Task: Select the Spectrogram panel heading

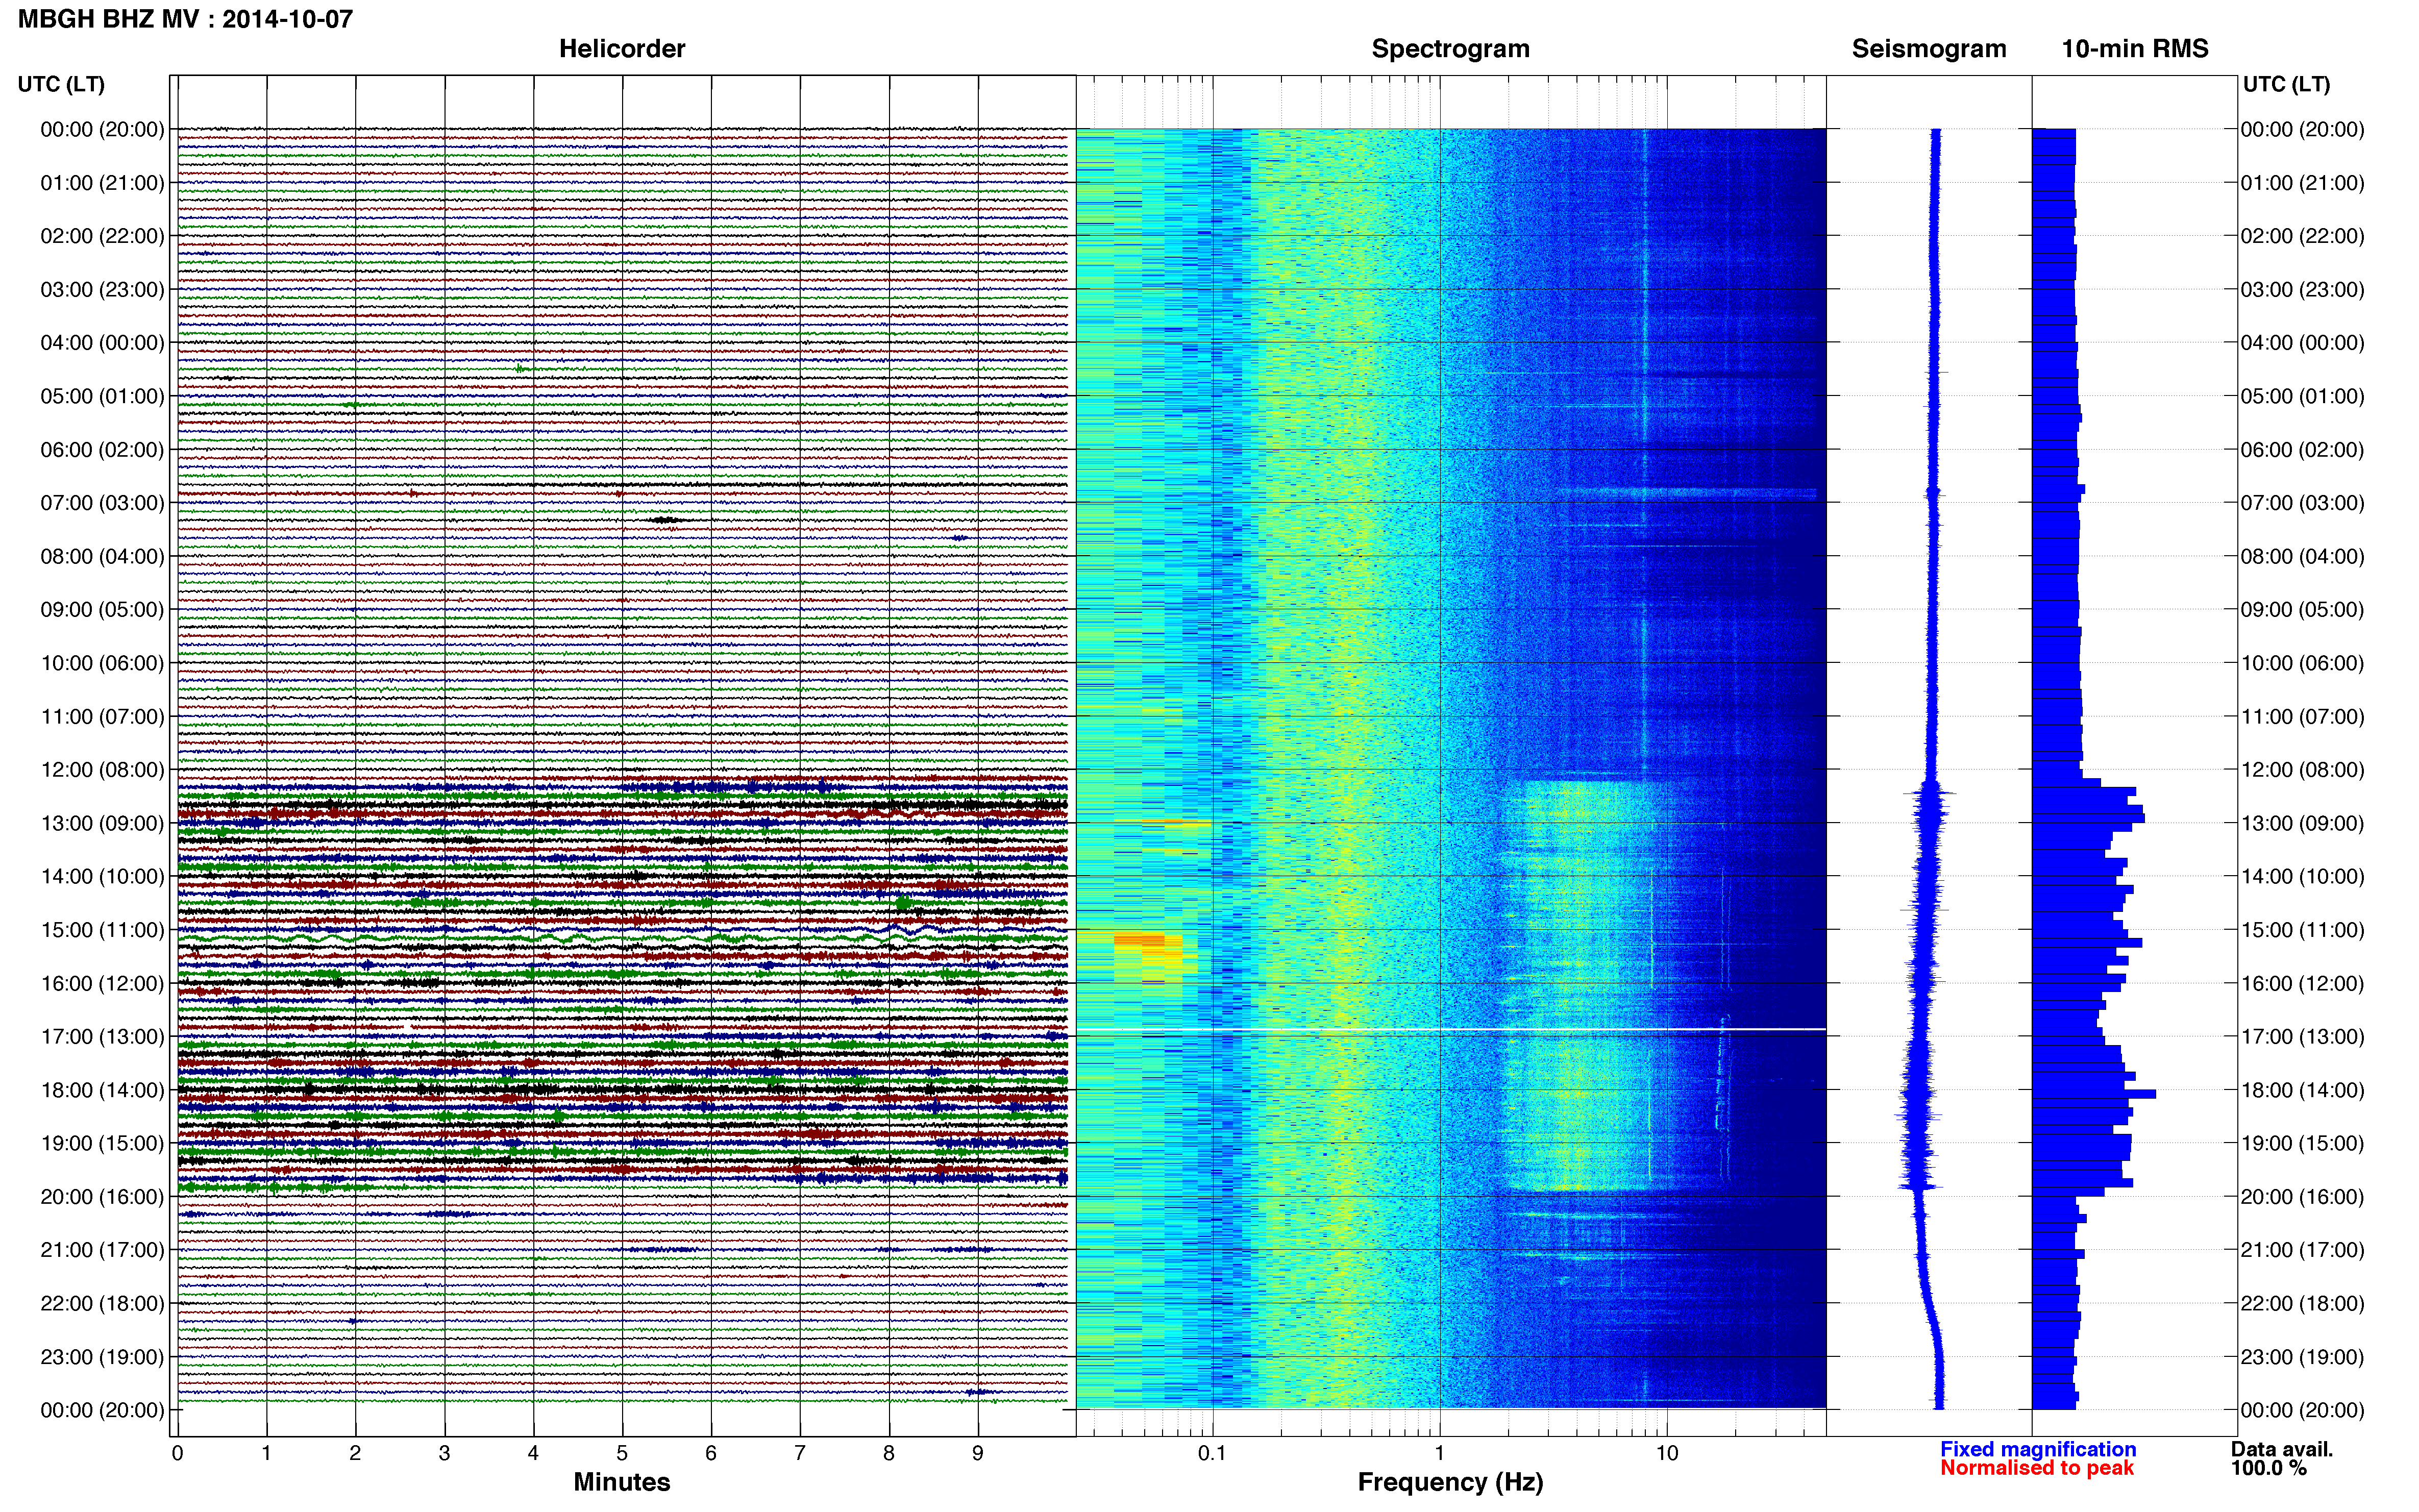Action: pos(1450,49)
